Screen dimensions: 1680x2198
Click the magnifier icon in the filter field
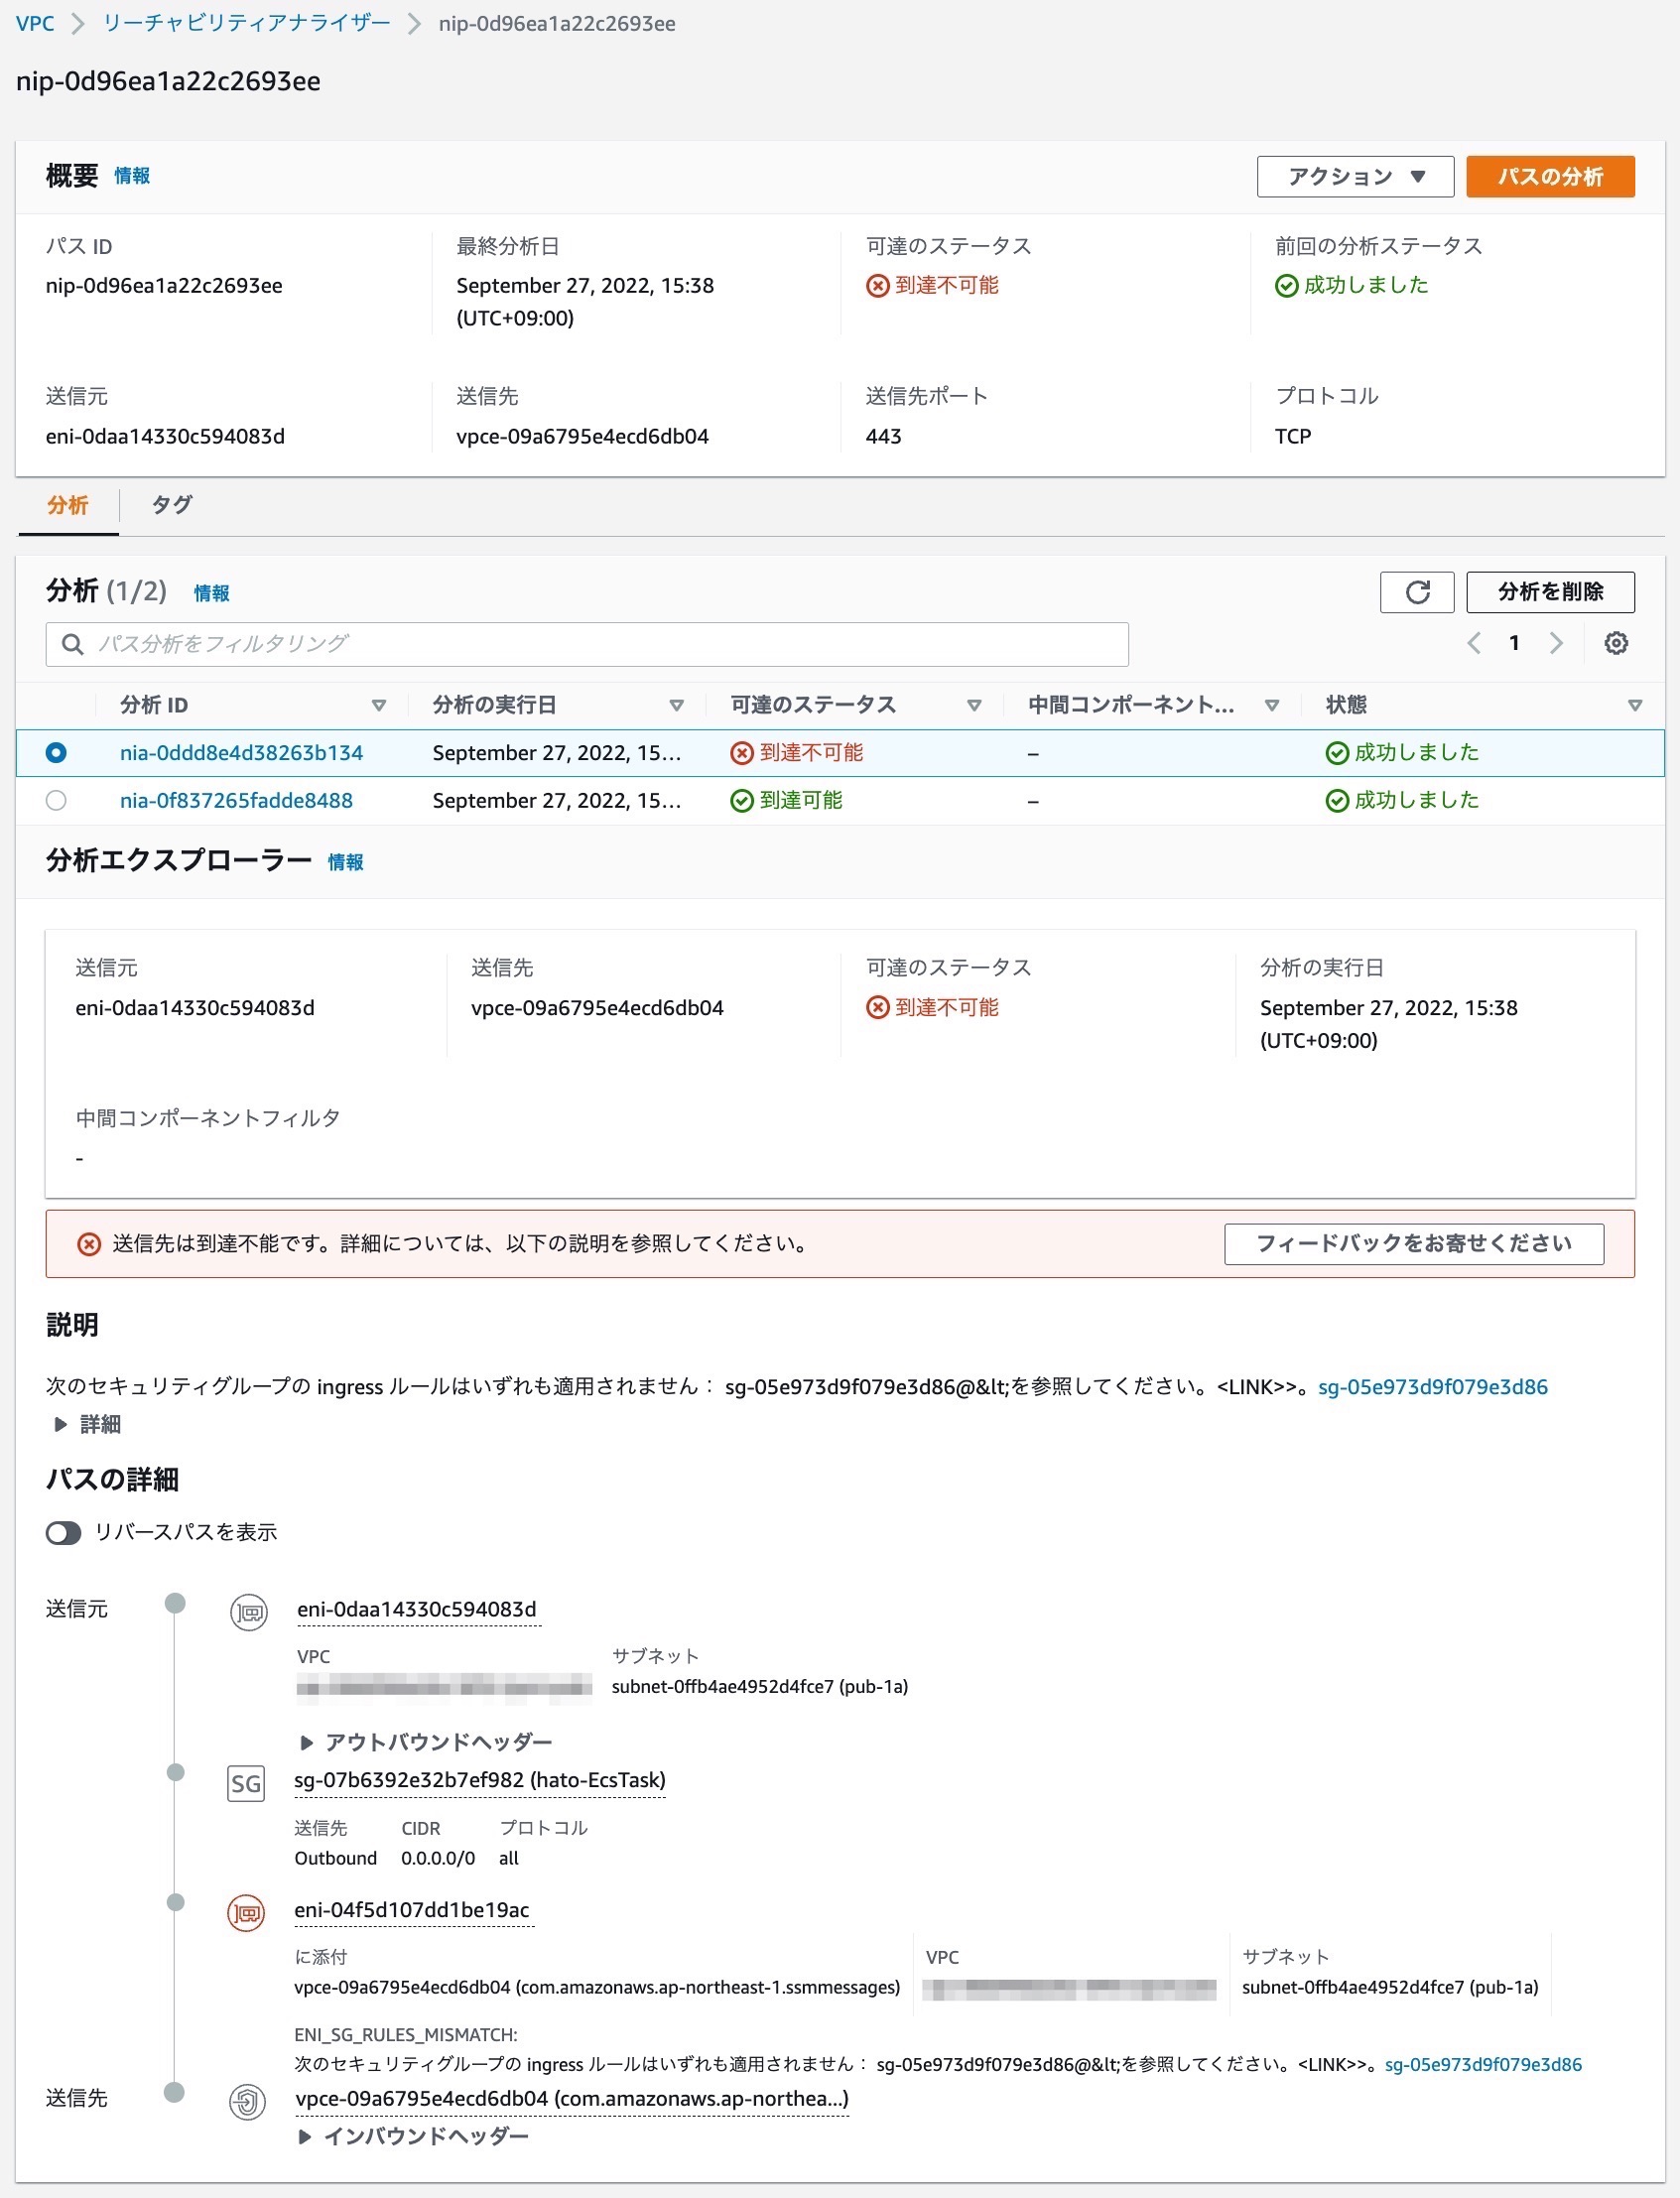71,644
